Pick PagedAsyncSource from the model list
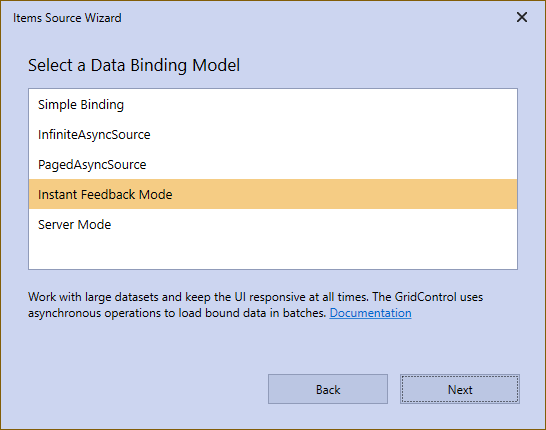This screenshot has height=430, width=546. point(273,164)
